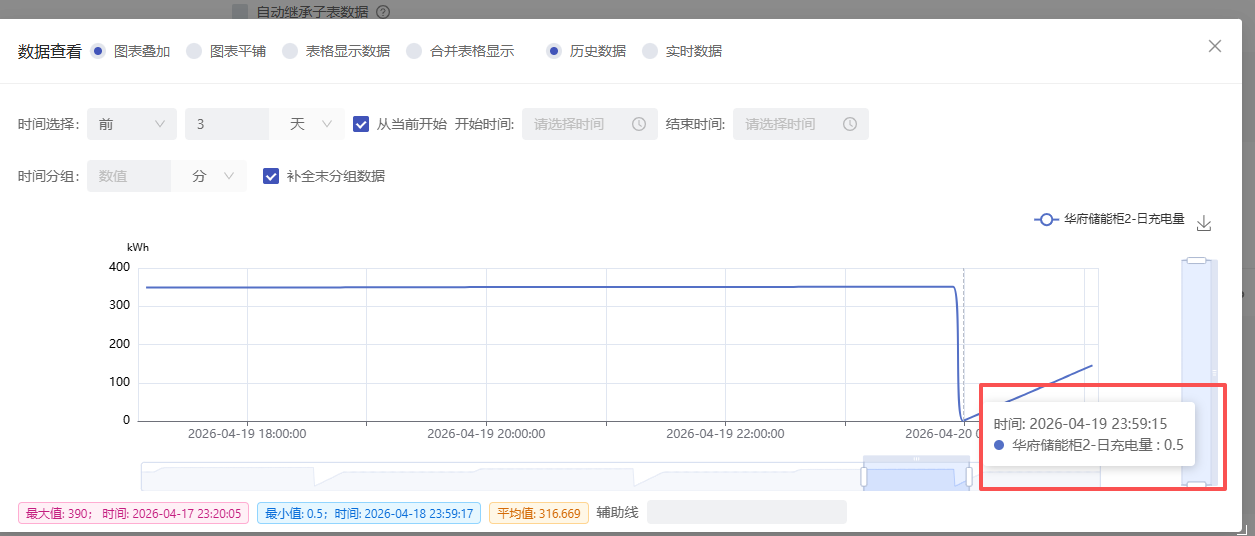This screenshot has height=536, width=1255.
Task: Click the horizontal zoom slider's left handle
Action: click(x=864, y=477)
